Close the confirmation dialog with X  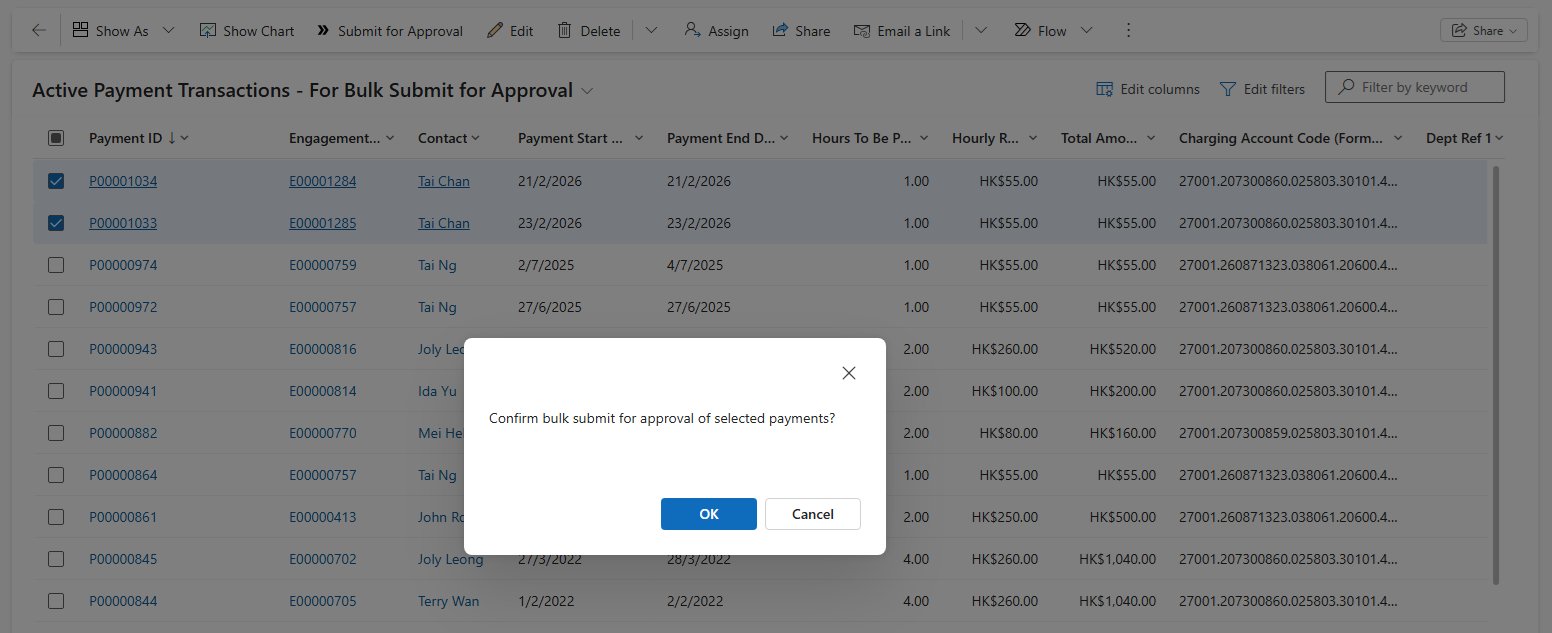click(x=849, y=373)
